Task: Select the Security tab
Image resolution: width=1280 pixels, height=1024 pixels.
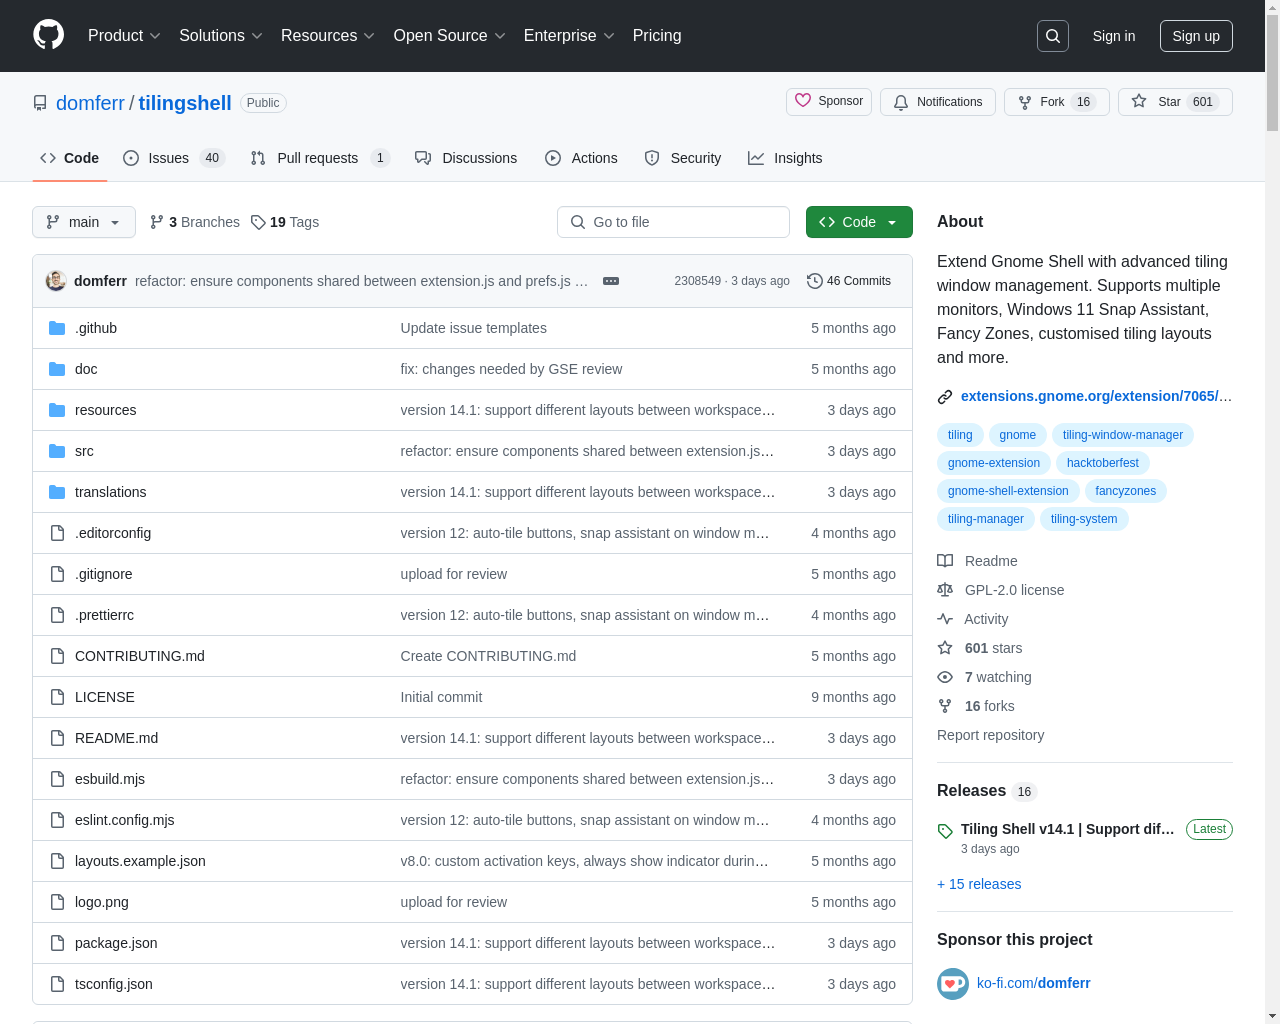Action: [683, 158]
